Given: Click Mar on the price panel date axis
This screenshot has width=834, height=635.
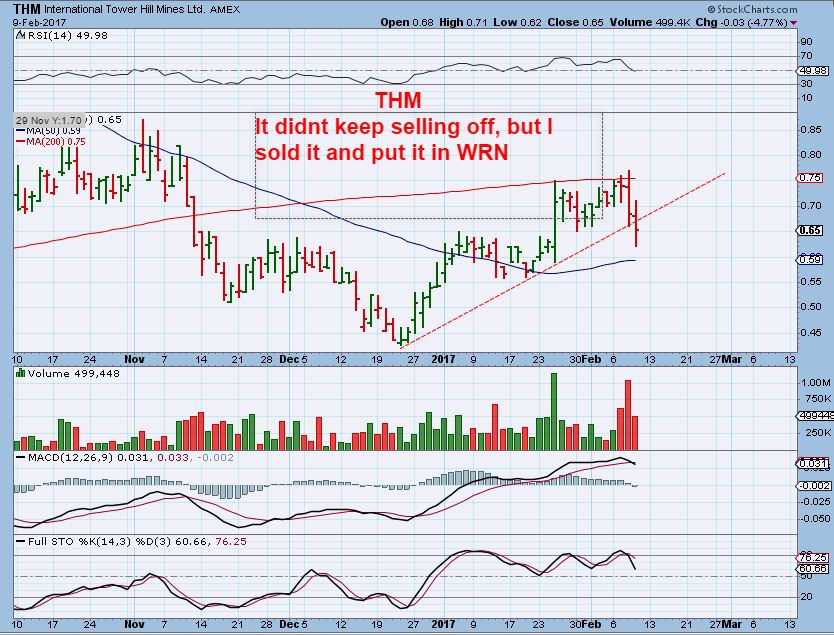Looking at the screenshot, I should pos(732,359).
